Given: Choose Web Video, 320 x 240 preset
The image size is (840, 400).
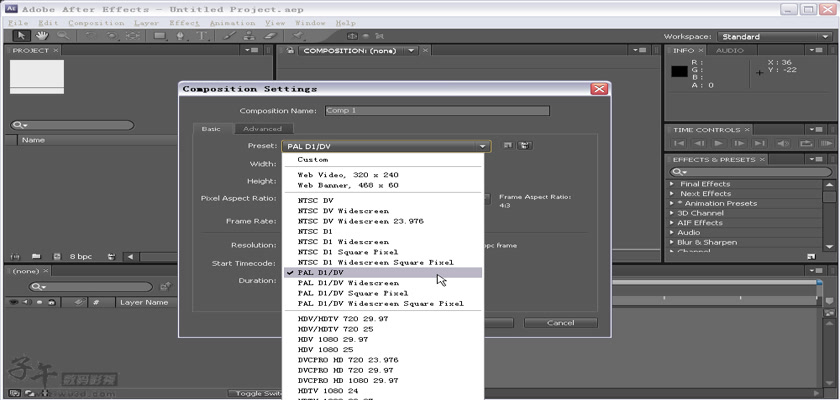Looking at the screenshot, I should pyautogui.click(x=384, y=175).
